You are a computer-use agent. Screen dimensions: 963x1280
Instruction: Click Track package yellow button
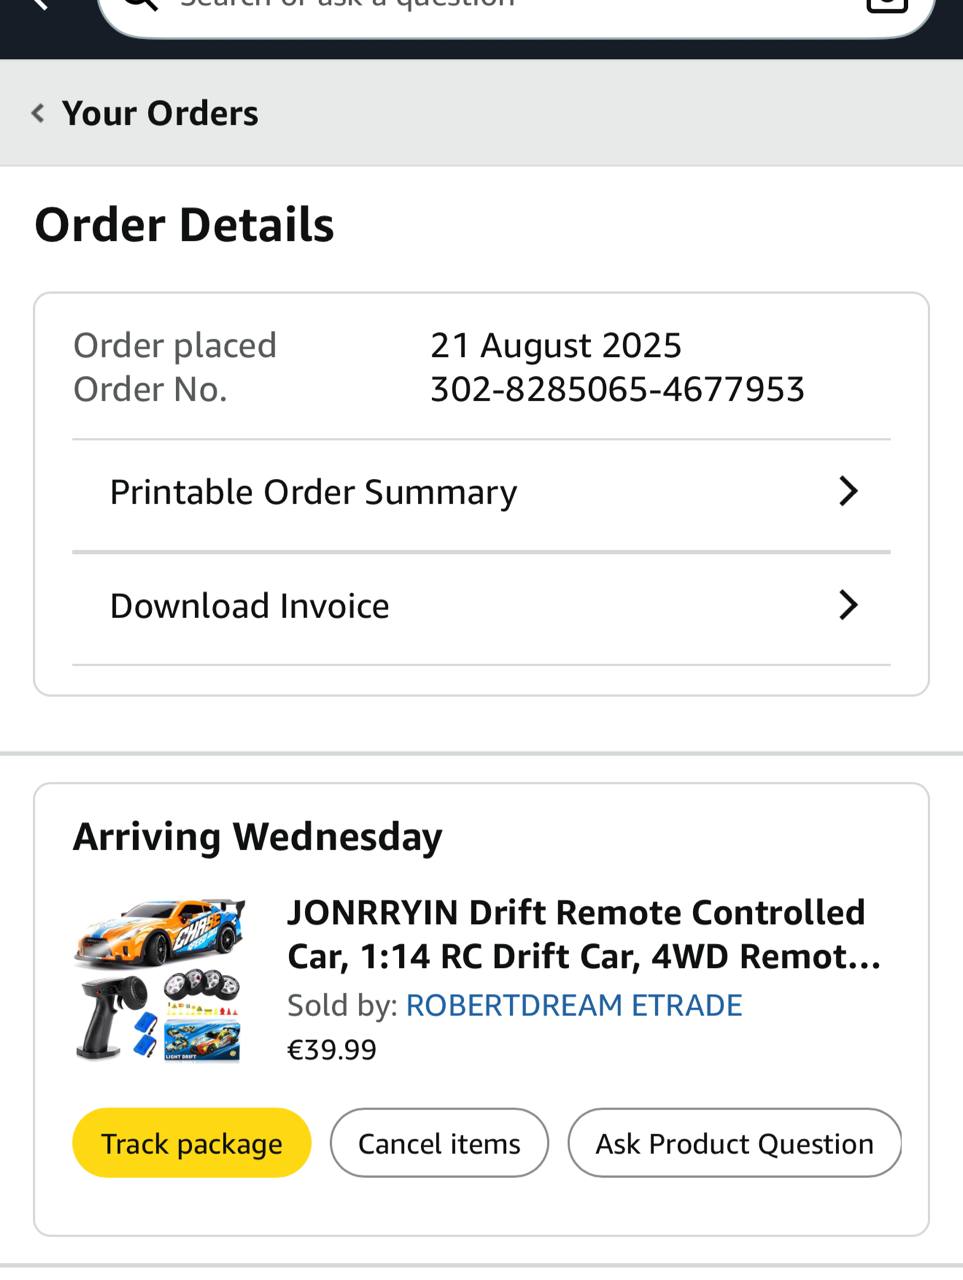[192, 1143]
